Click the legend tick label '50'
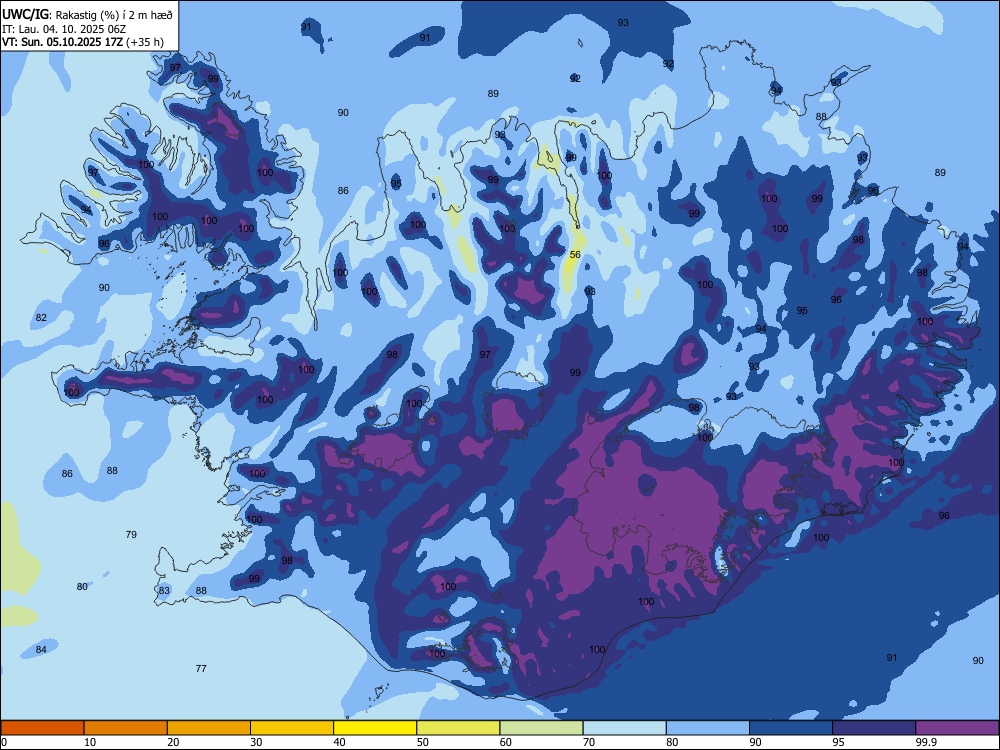Image resolution: width=1000 pixels, height=750 pixels. (x=423, y=742)
